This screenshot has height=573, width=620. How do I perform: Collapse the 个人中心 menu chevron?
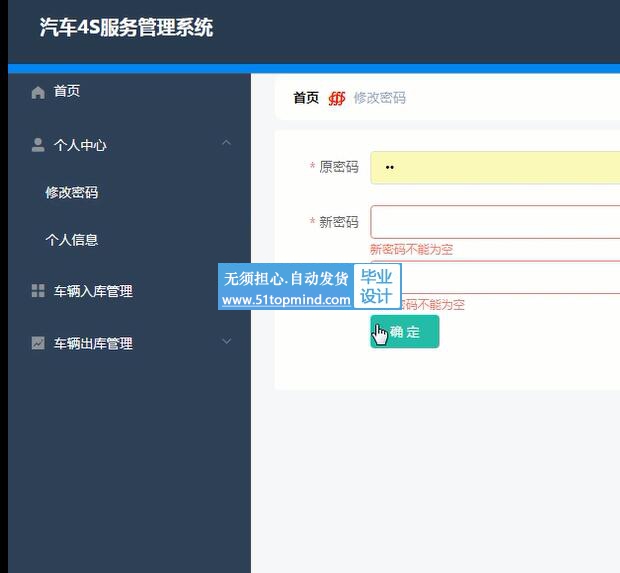click(227, 143)
